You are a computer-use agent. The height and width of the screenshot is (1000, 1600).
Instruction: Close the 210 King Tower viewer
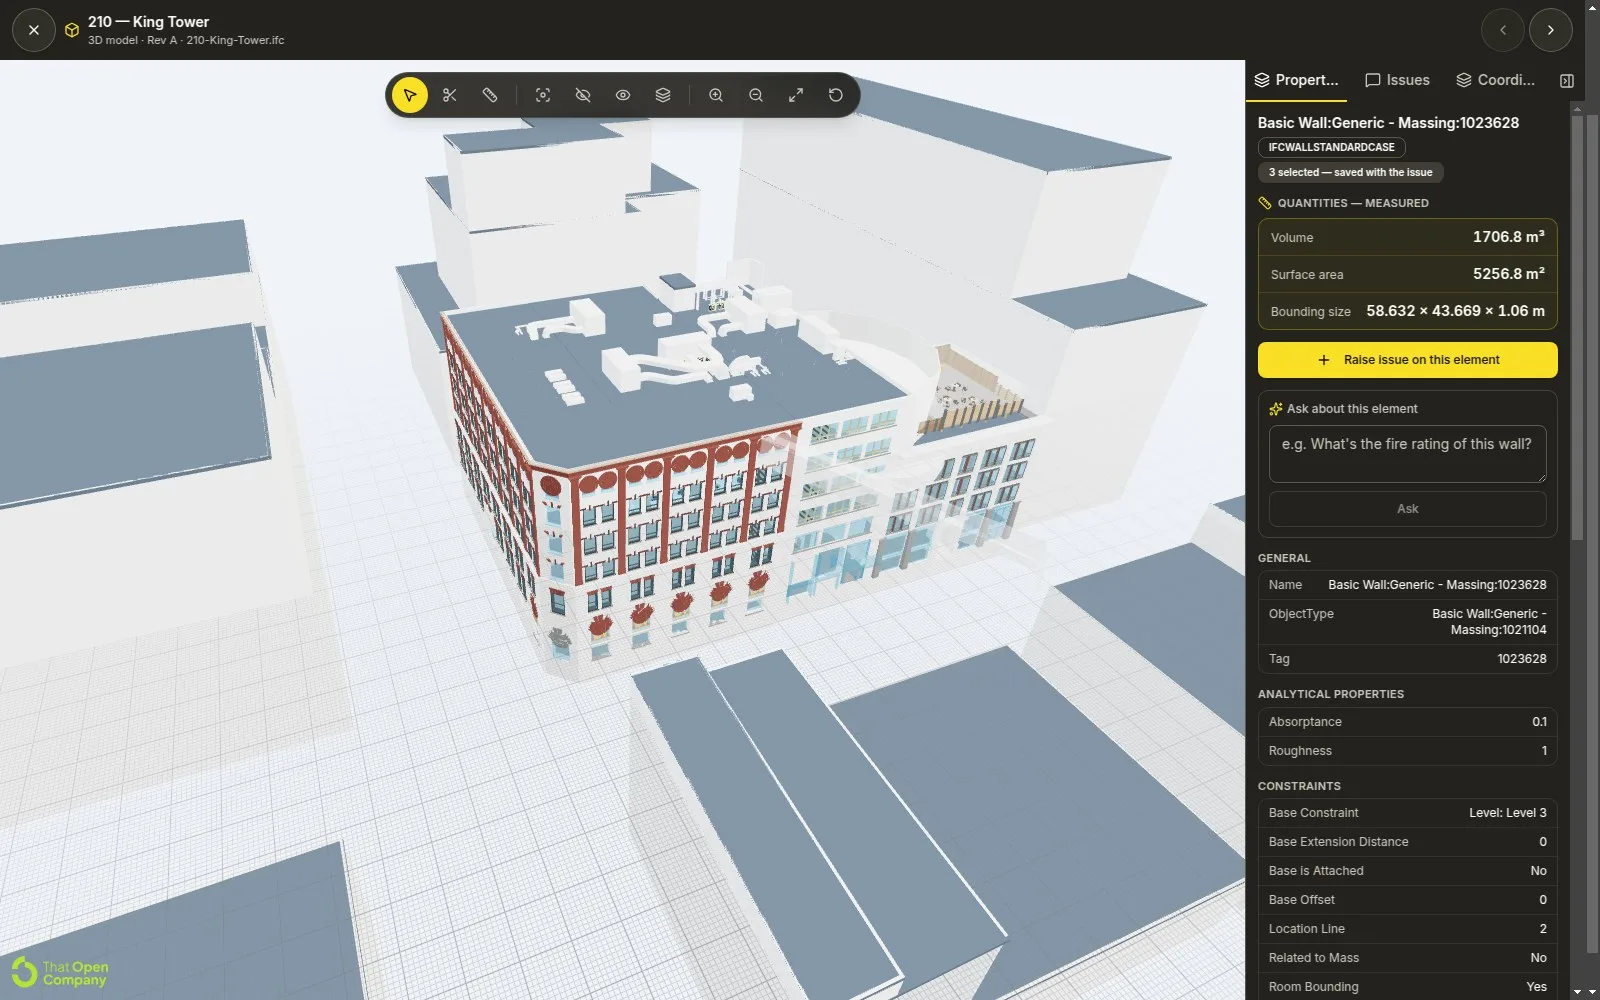34,30
